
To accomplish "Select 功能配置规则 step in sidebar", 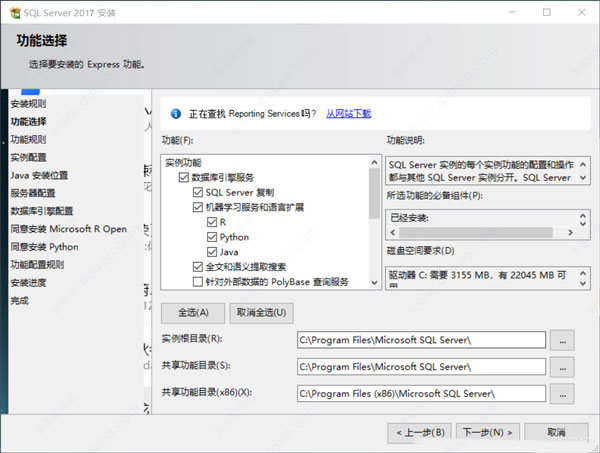I will tap(37, 265).
